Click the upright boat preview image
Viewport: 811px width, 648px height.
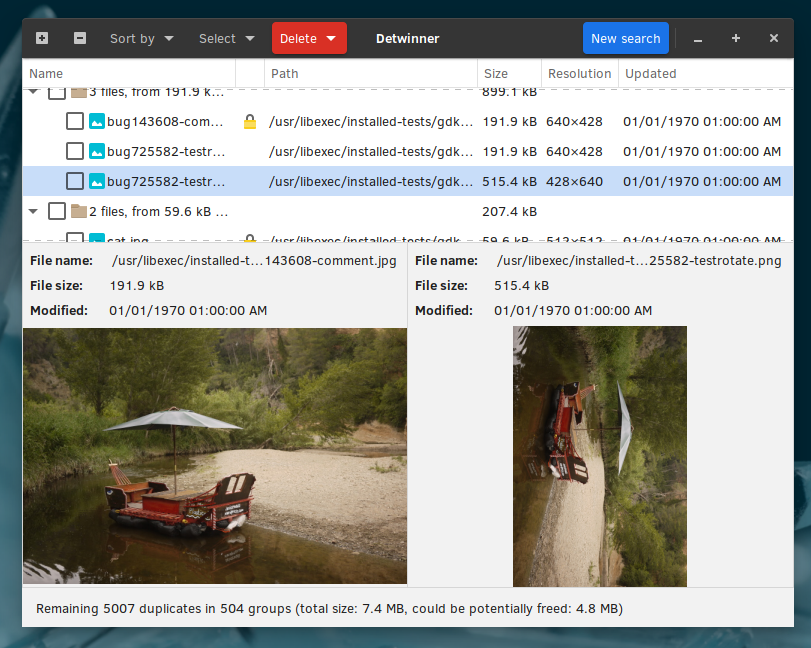215,455
